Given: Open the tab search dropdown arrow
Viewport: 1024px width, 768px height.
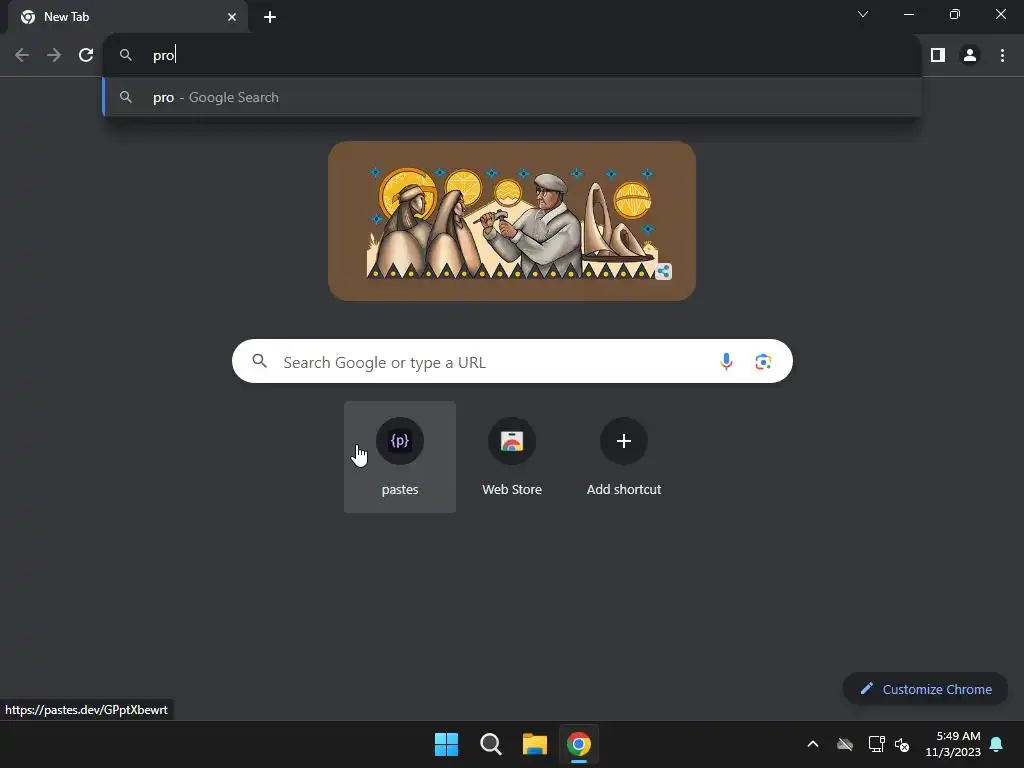Looking at the screenshot, I should click(863, 14).
